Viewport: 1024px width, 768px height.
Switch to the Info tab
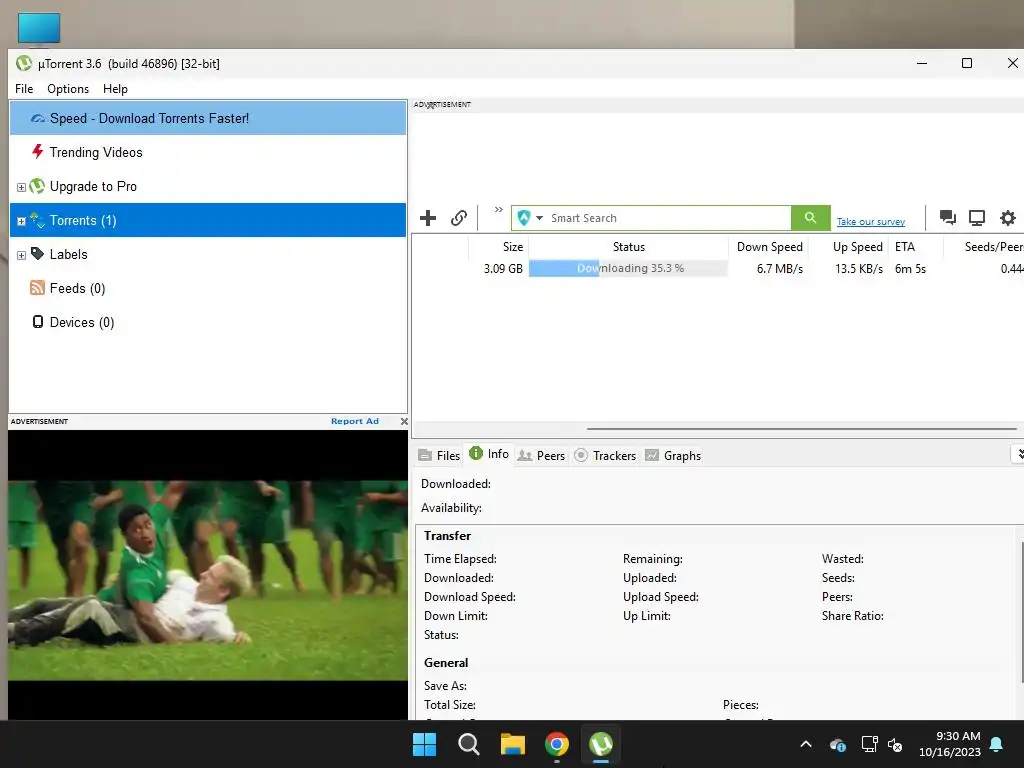(x=489, y=454)
